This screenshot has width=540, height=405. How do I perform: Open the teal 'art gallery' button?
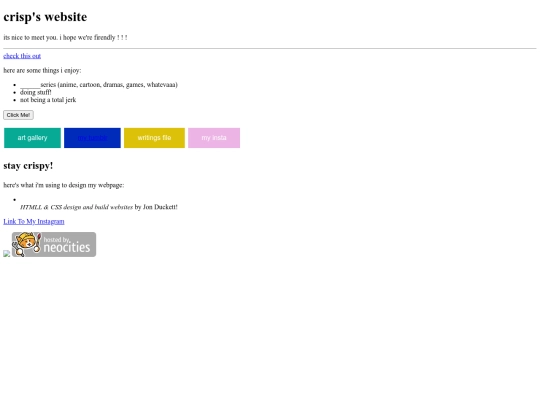(32, 138)
